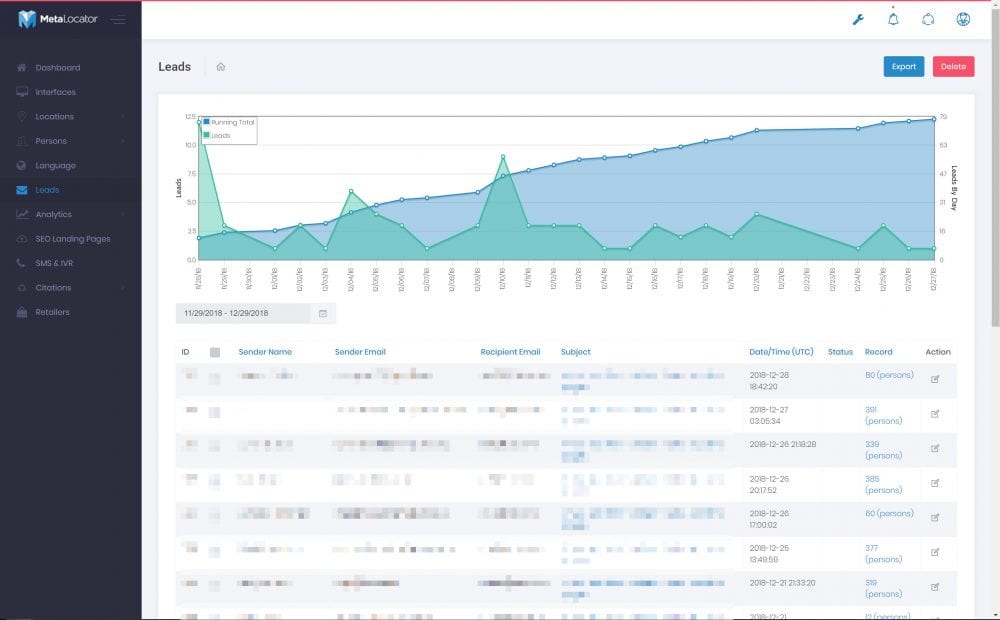
Task: Check the checkbox for the first lead row
Action: (215, 377)
